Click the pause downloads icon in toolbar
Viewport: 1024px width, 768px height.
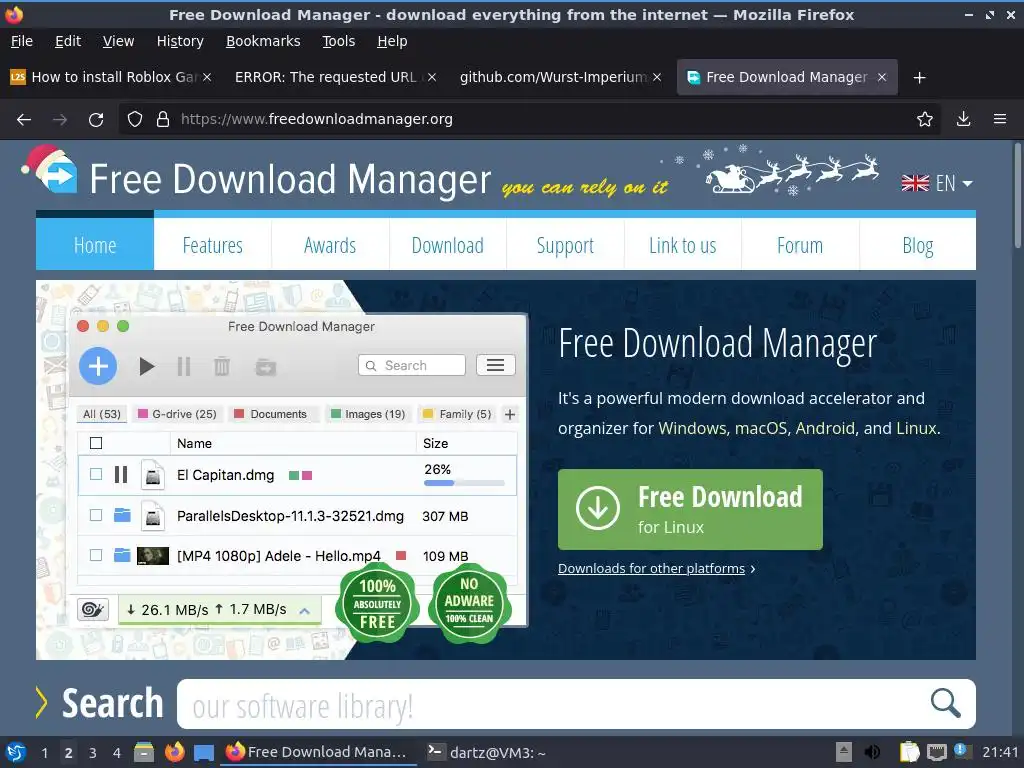coord(184,366)
